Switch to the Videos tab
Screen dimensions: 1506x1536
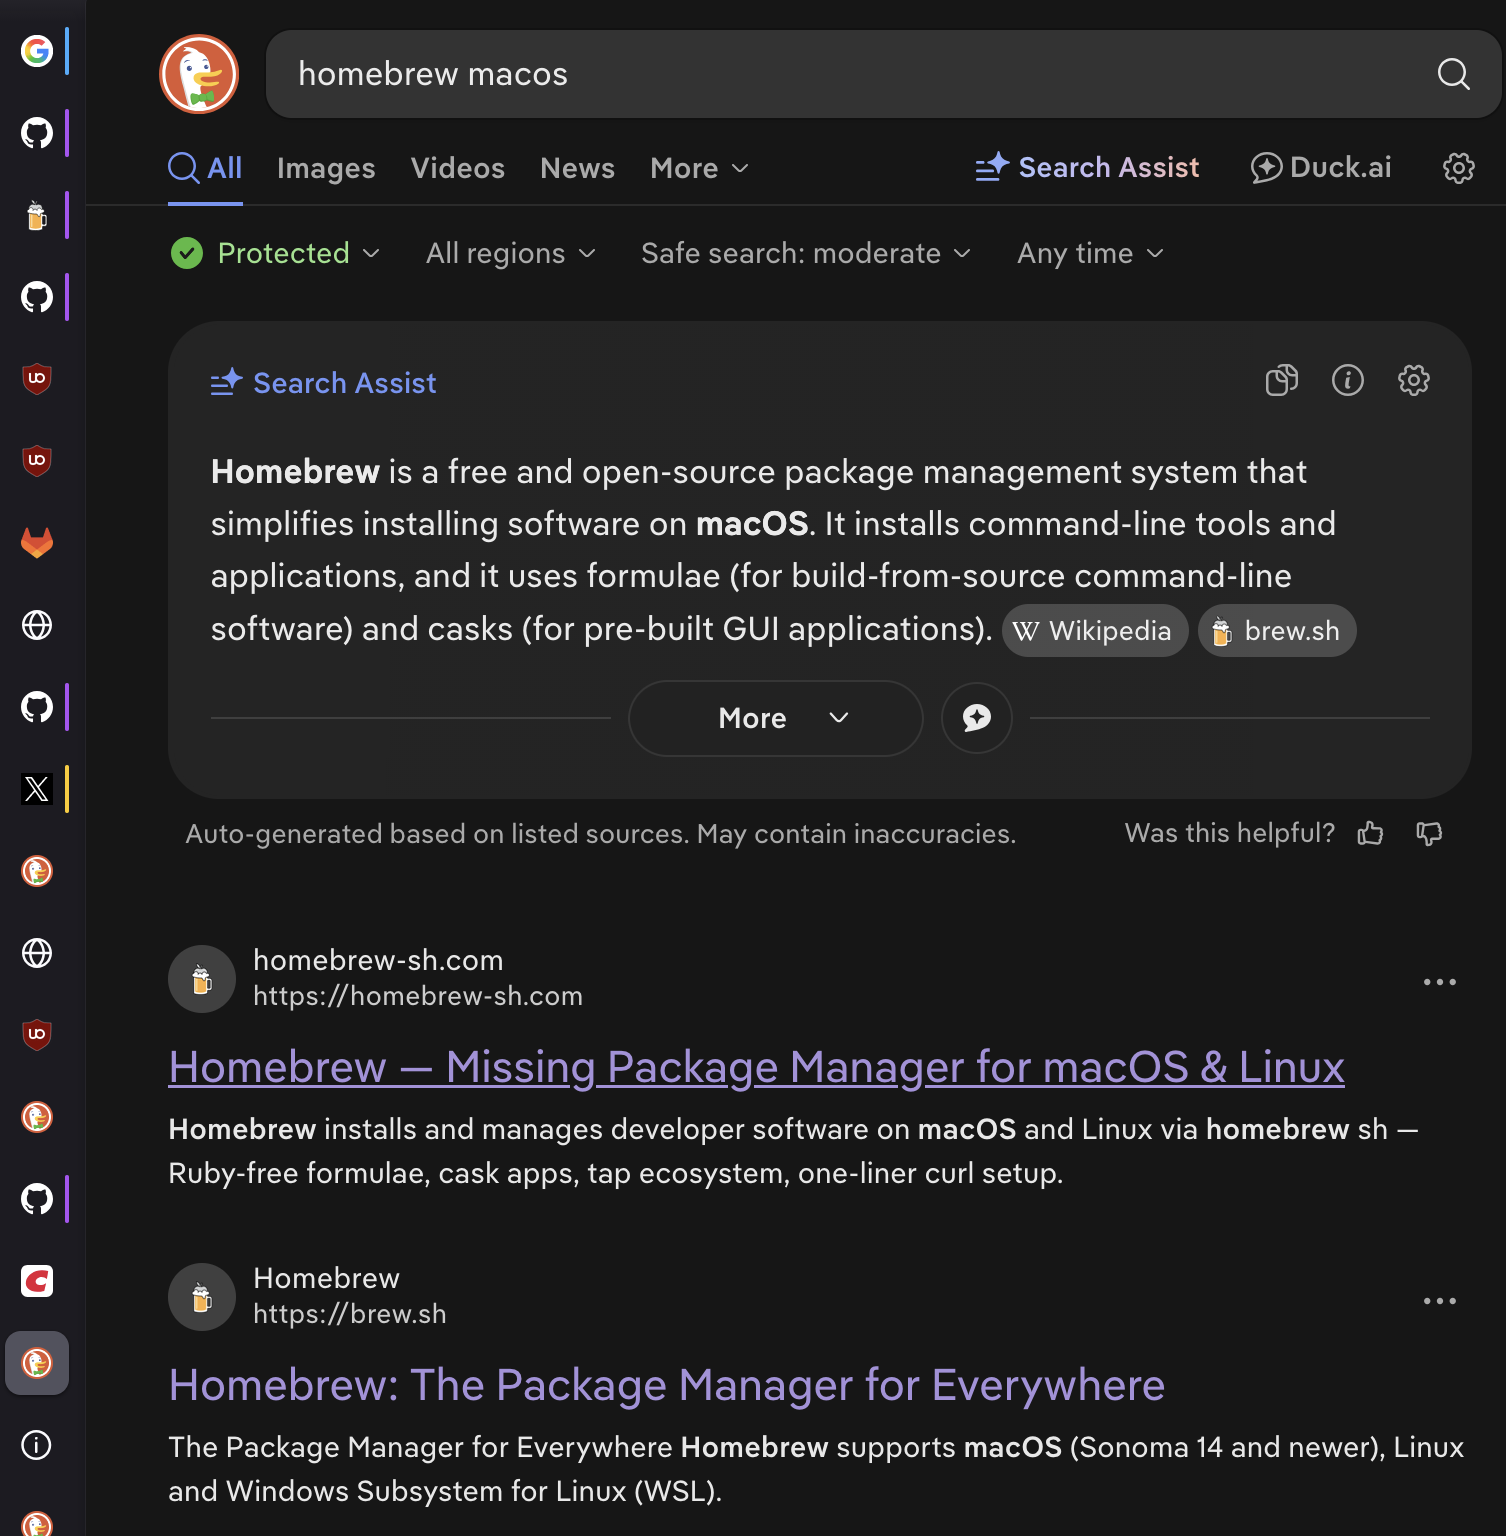click(458, 168)
